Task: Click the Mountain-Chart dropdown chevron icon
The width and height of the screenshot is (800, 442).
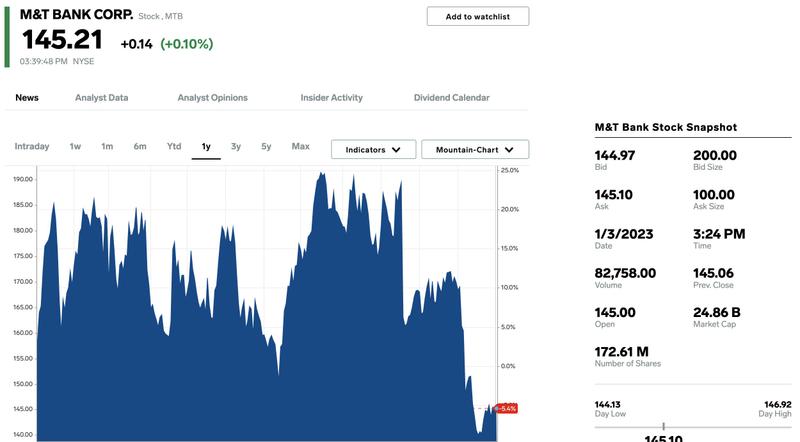Action: pos(509,150)
